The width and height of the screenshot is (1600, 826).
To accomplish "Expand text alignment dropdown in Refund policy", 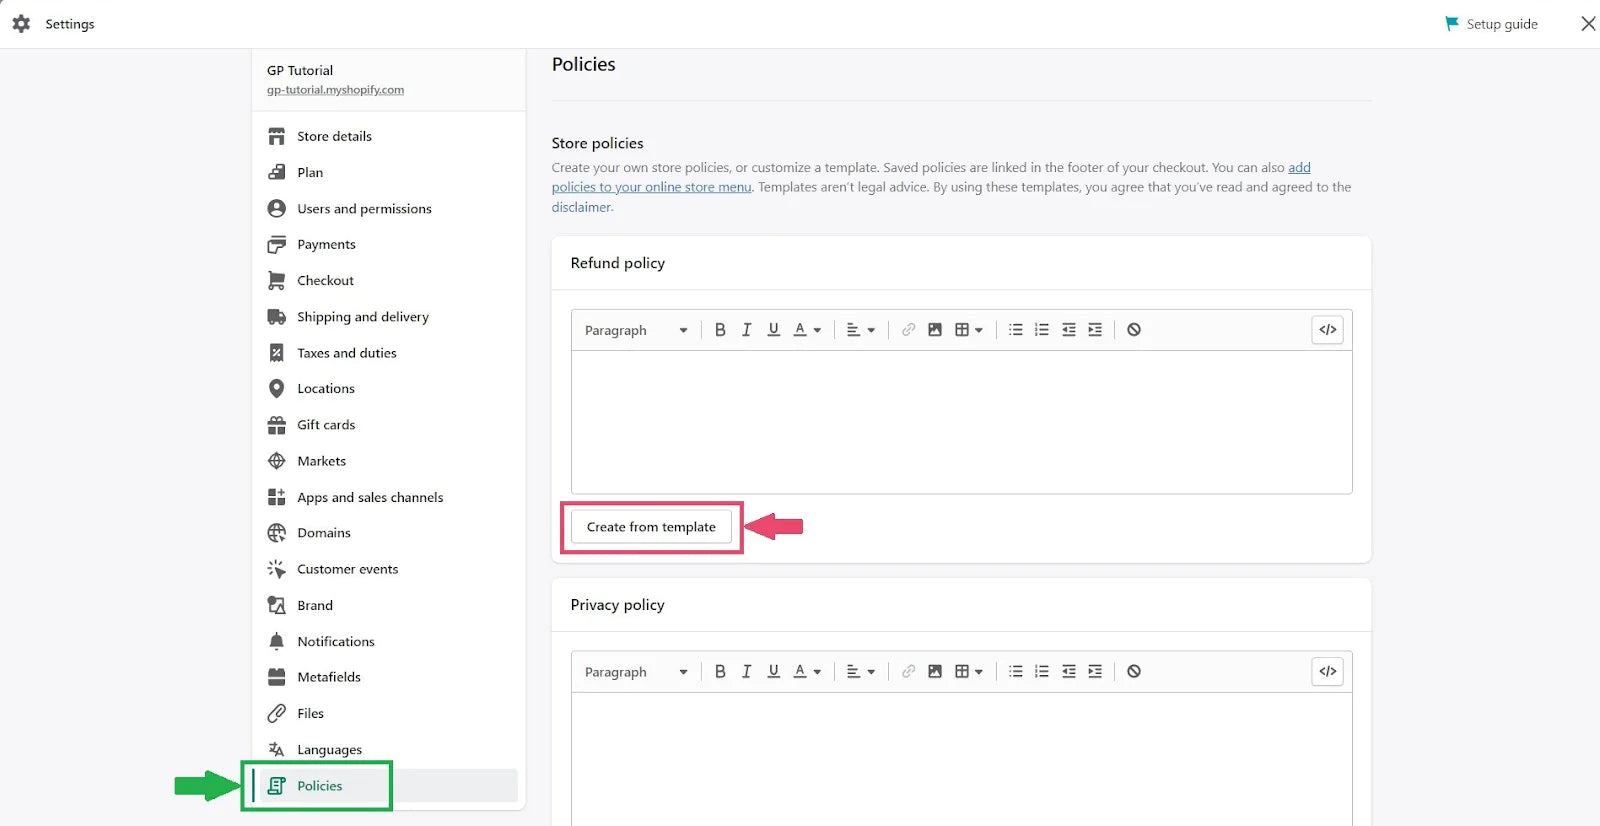I will [x=860, y=330].
